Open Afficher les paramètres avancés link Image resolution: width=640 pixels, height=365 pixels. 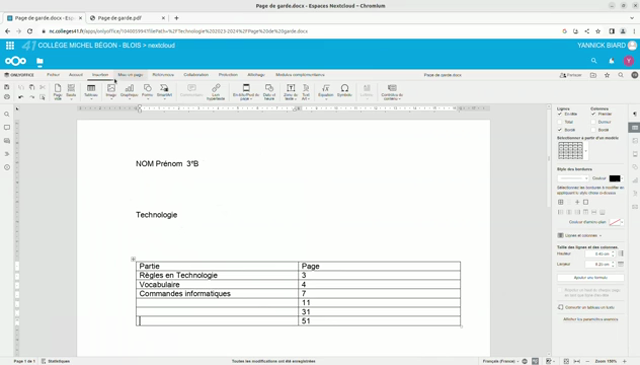click(591, 319)
